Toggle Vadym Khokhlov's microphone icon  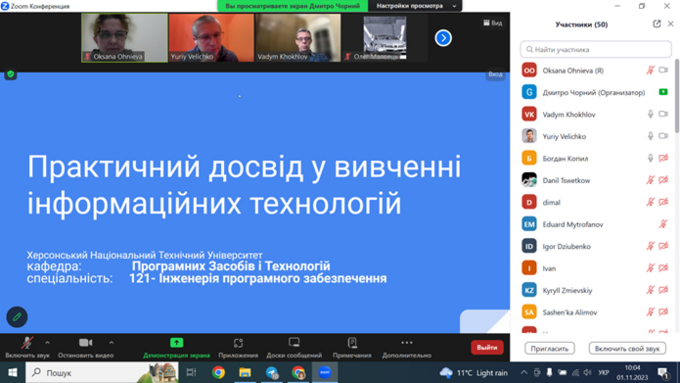point(651,114)
